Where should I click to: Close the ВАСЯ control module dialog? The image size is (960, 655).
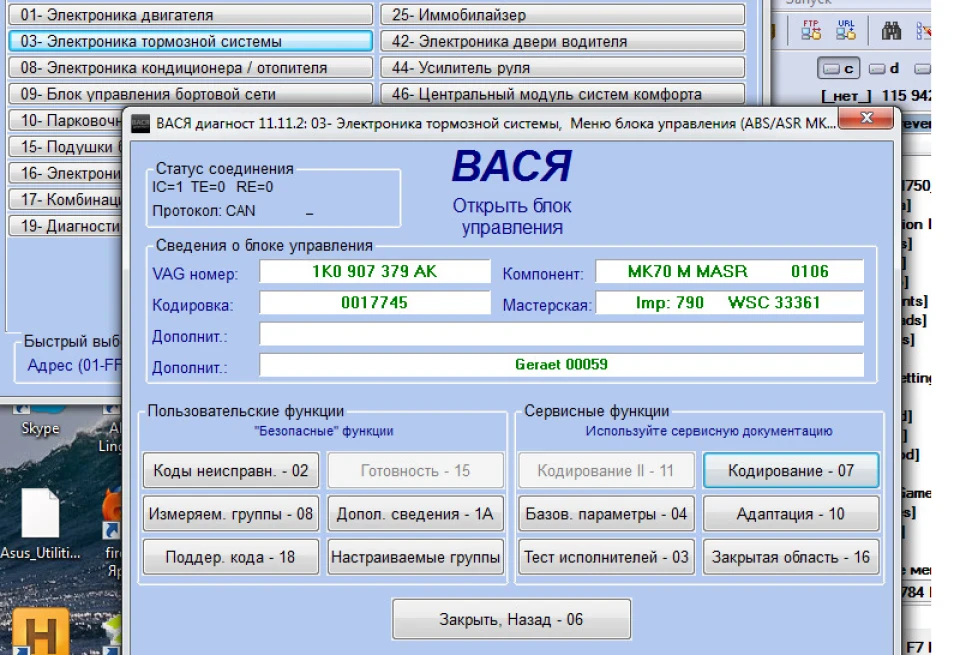point(866,118)
